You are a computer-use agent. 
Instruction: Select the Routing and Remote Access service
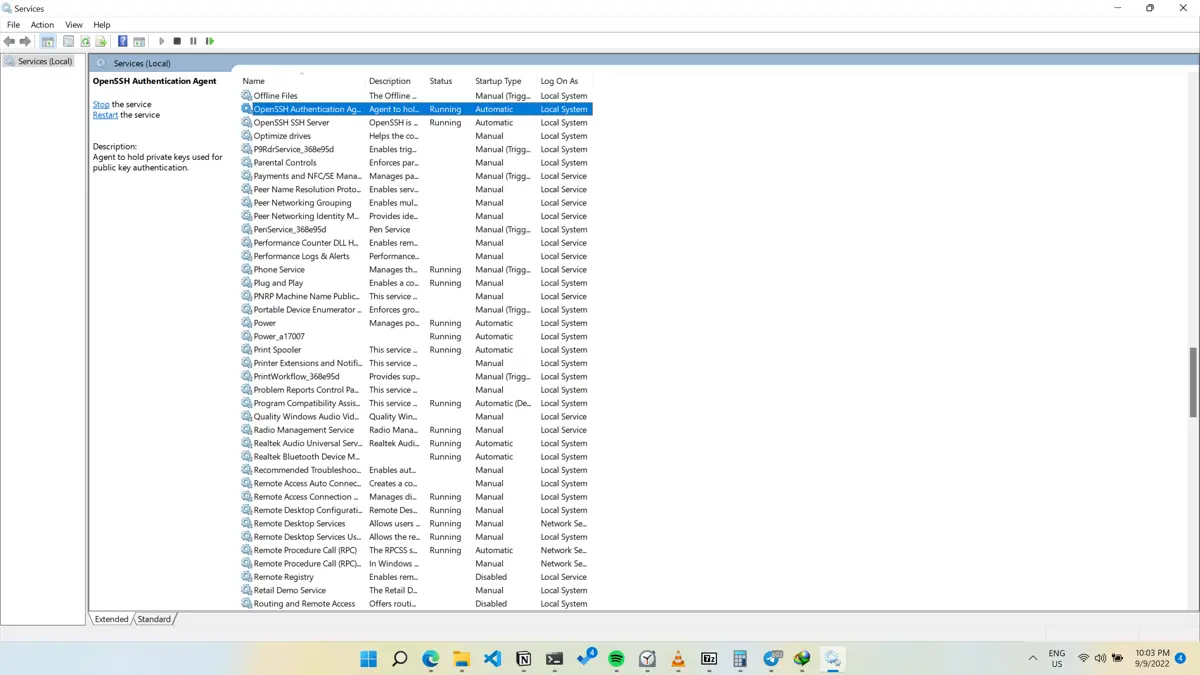[416, 604]
